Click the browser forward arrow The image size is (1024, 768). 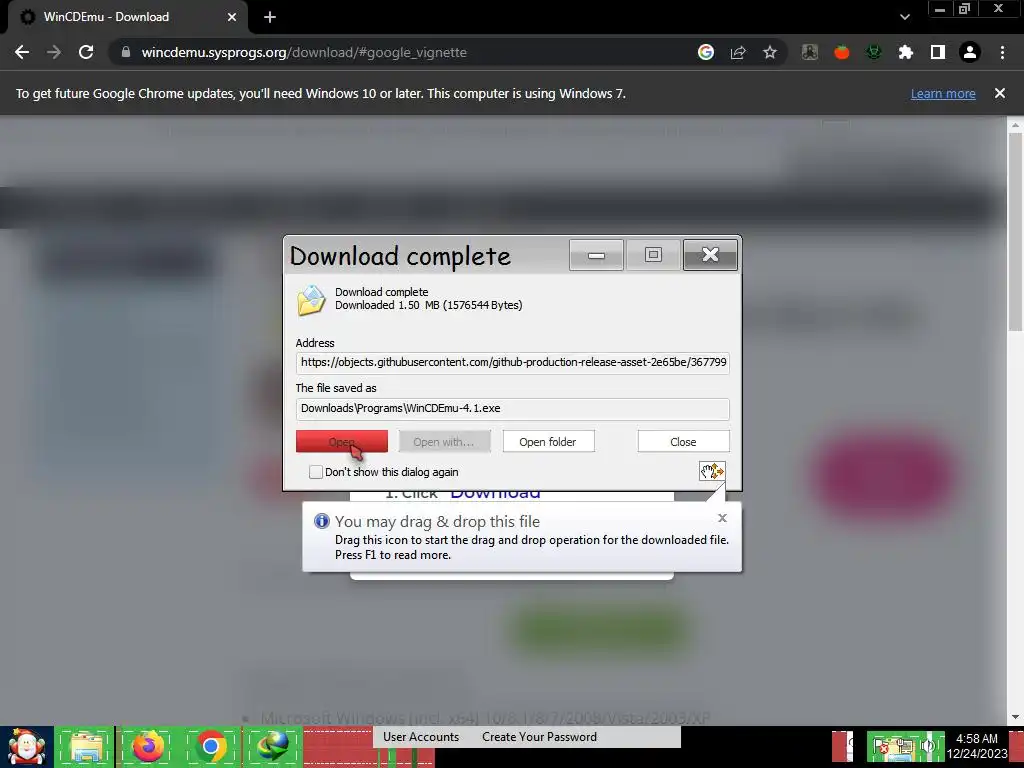(54, 52)
